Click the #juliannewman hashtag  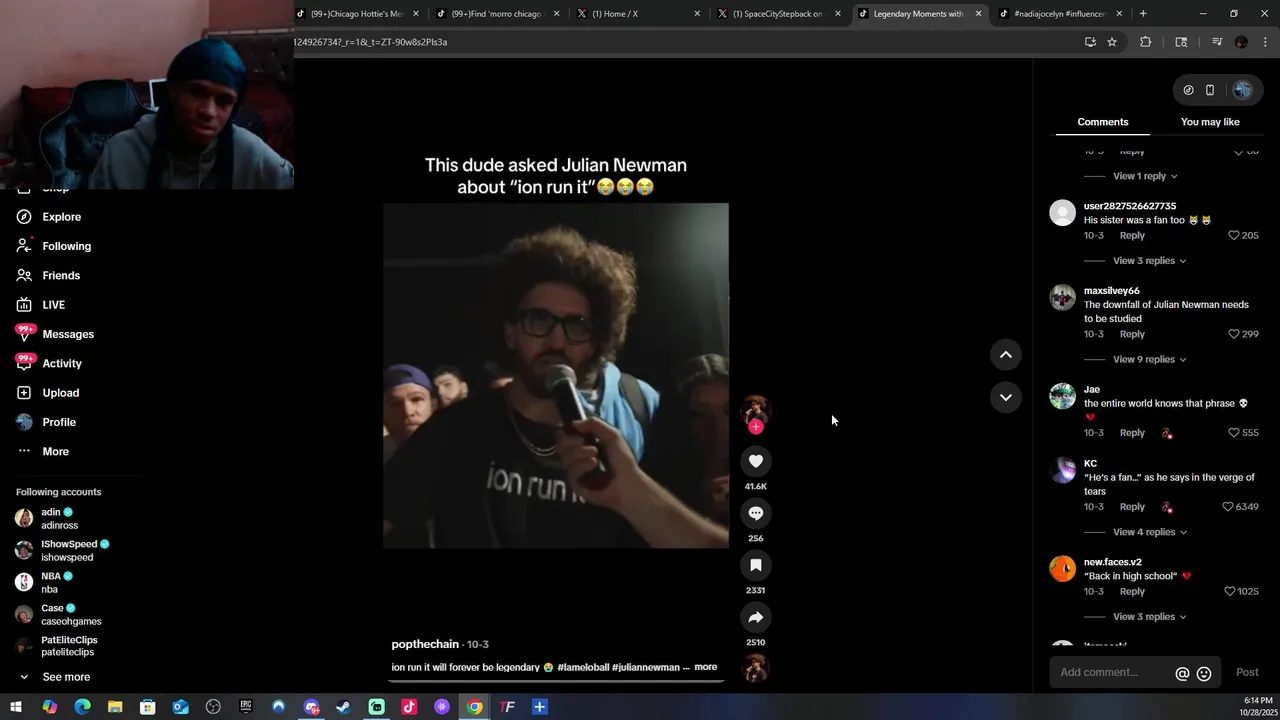coord(645,667)
